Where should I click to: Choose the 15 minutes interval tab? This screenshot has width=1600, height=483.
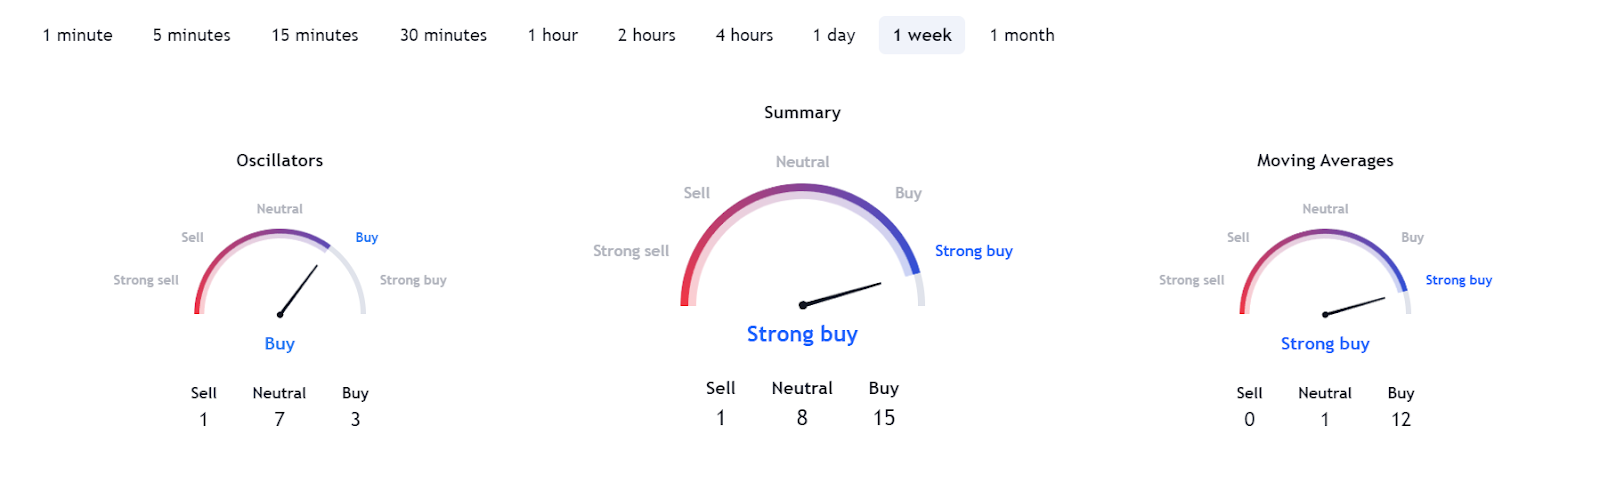(314, 35)
